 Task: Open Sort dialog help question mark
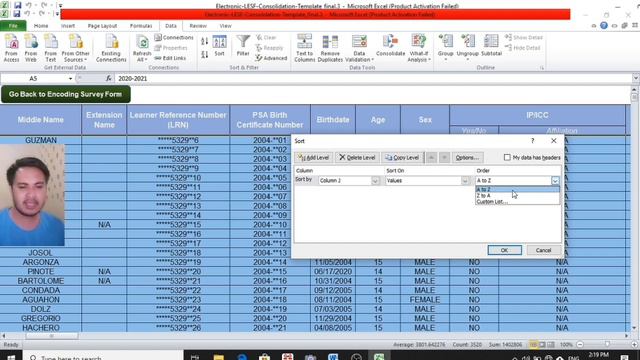[532, 141]
